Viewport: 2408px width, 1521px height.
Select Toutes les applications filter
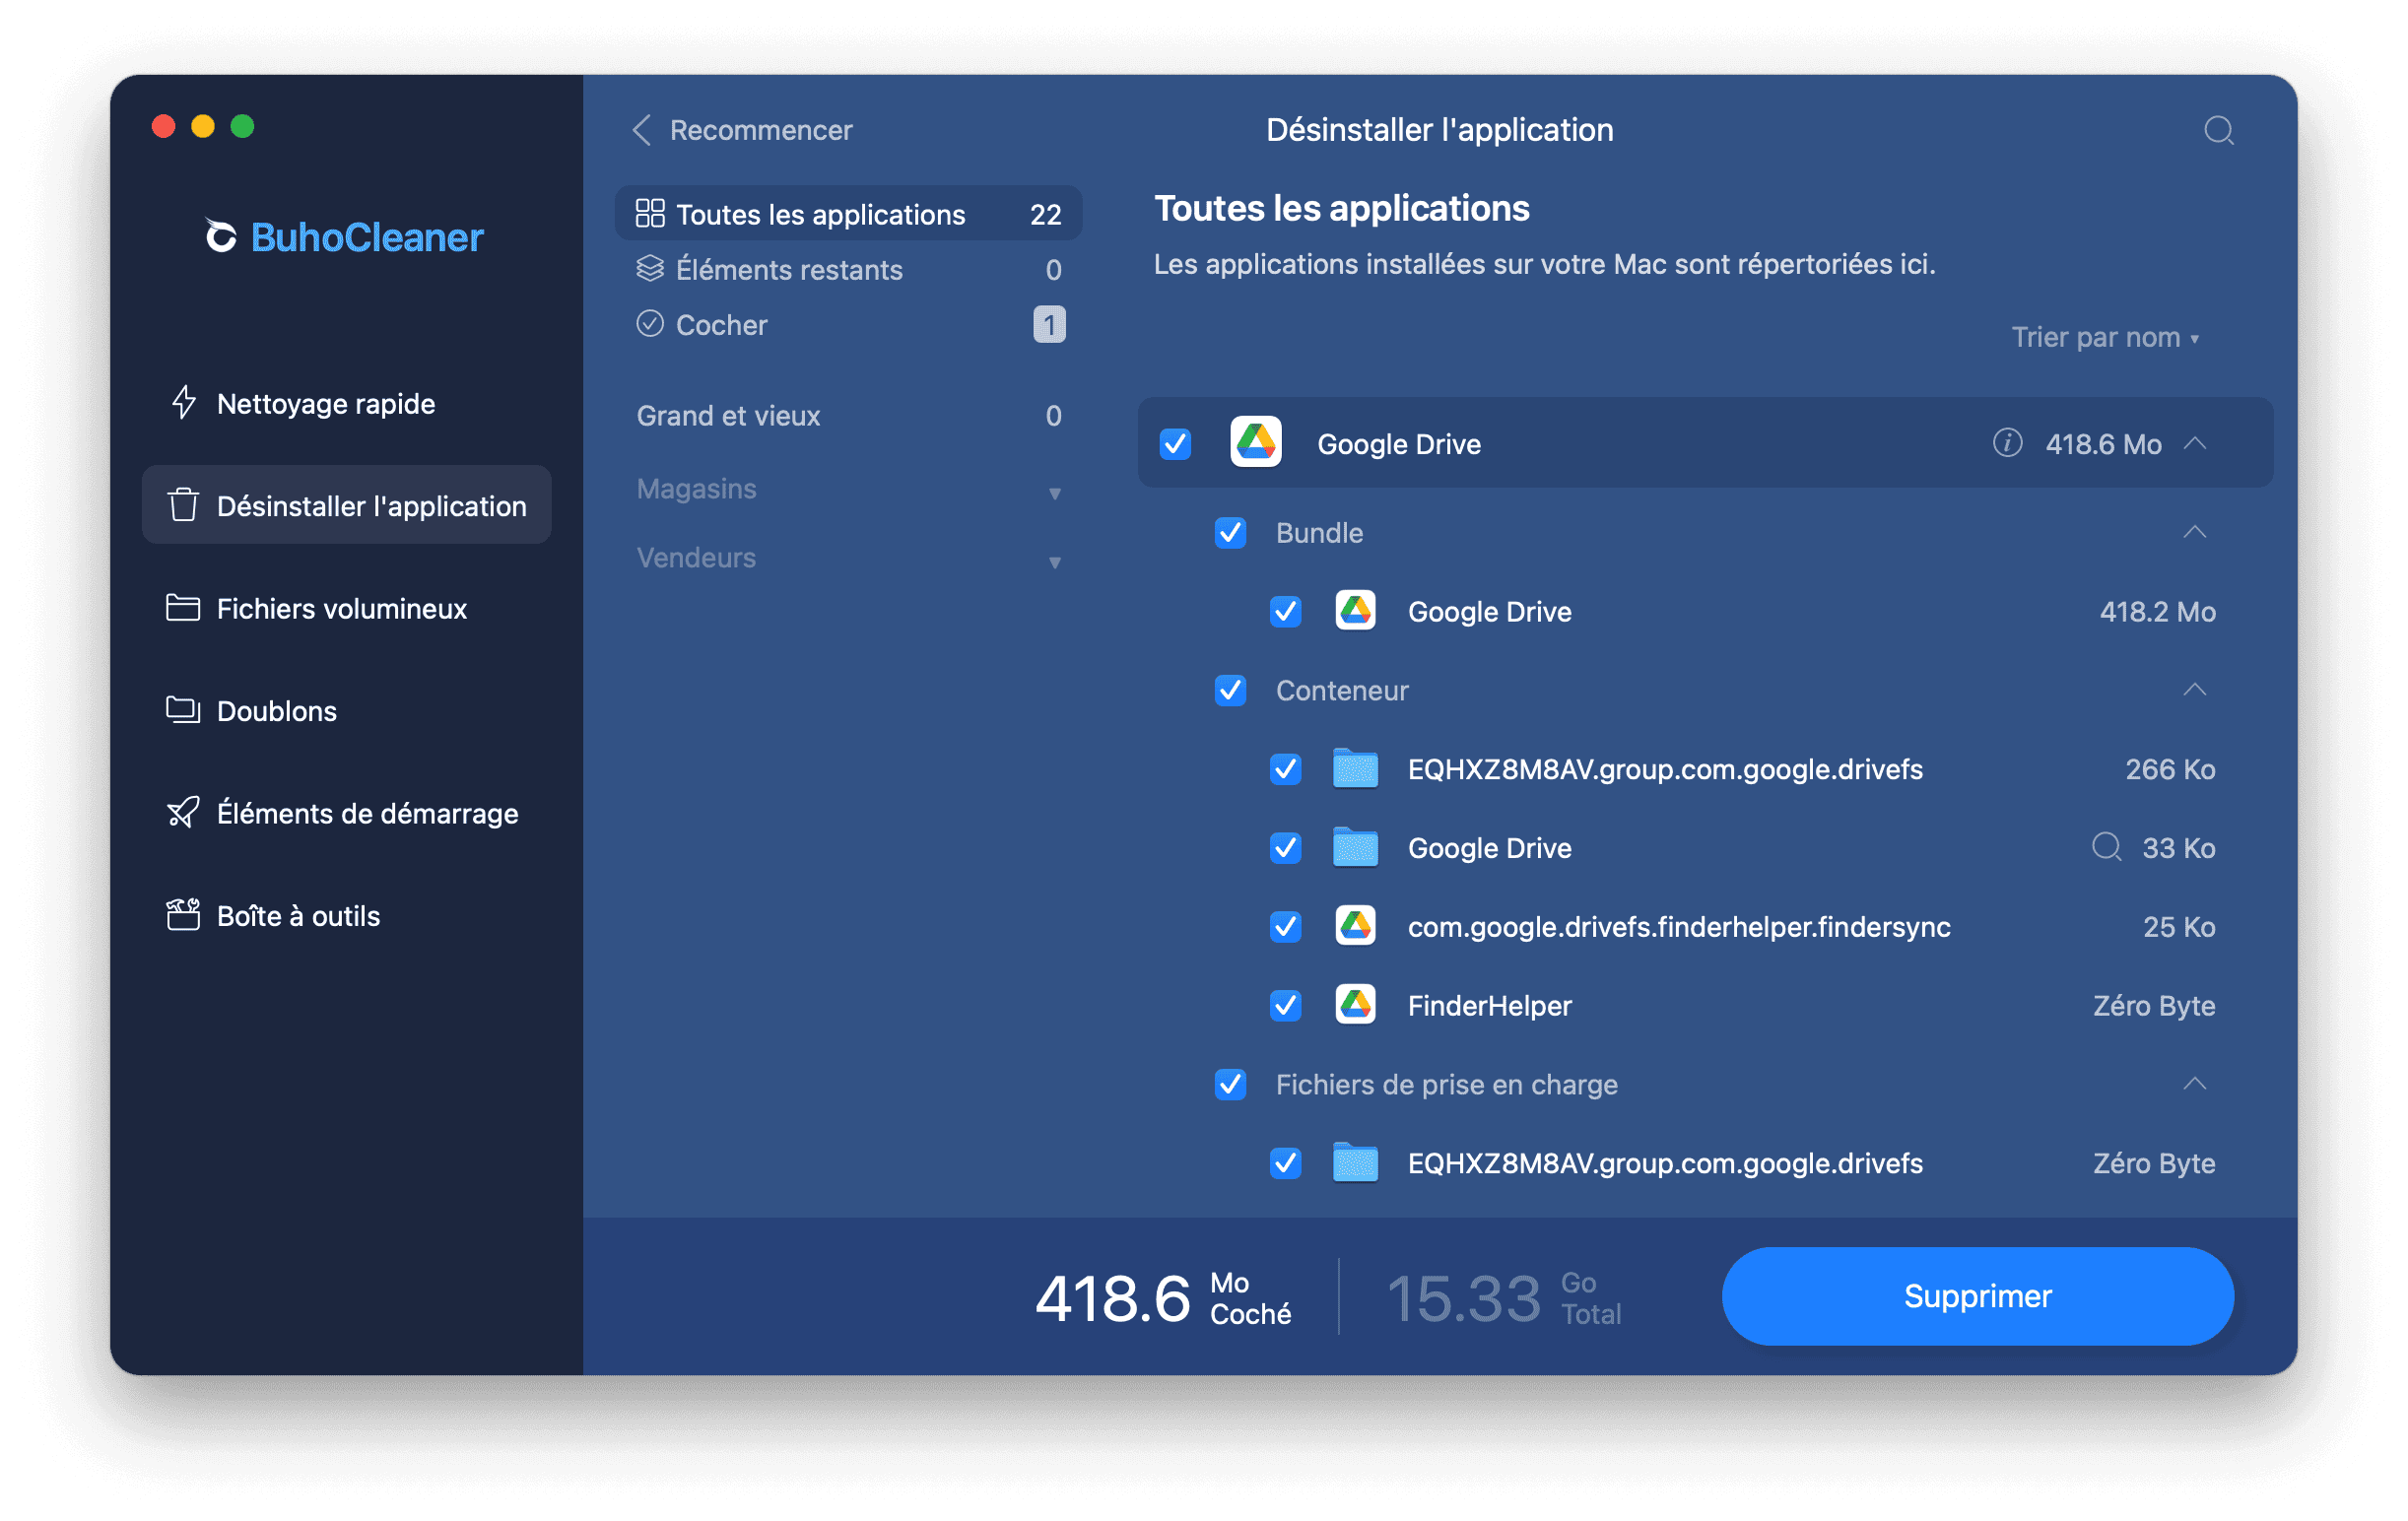(x=849, y=213)
